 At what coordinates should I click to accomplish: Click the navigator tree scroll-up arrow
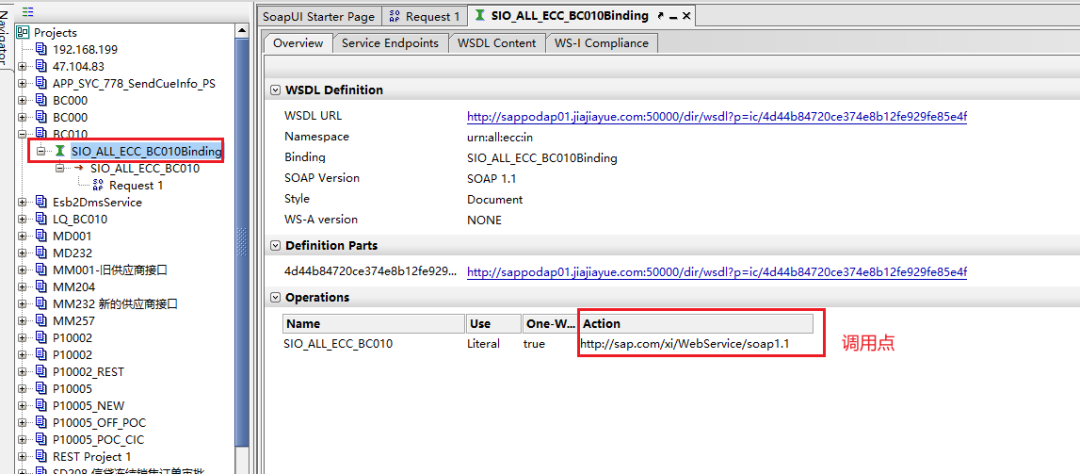(242, 31)
